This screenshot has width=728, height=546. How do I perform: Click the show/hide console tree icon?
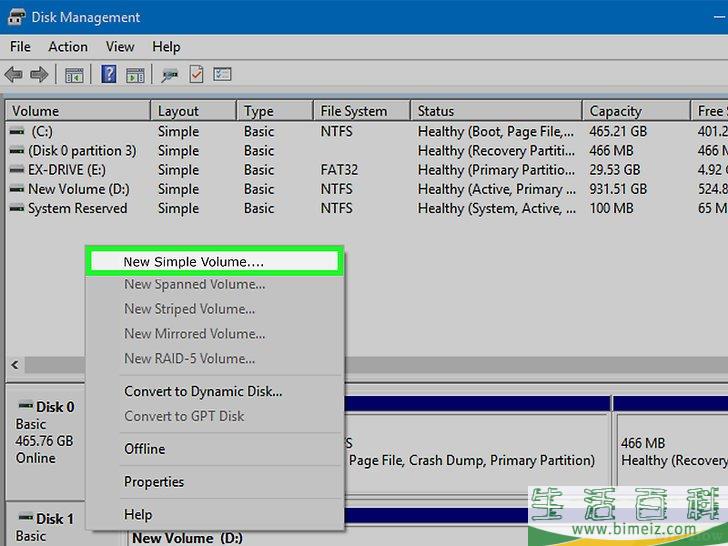point(74,75)
